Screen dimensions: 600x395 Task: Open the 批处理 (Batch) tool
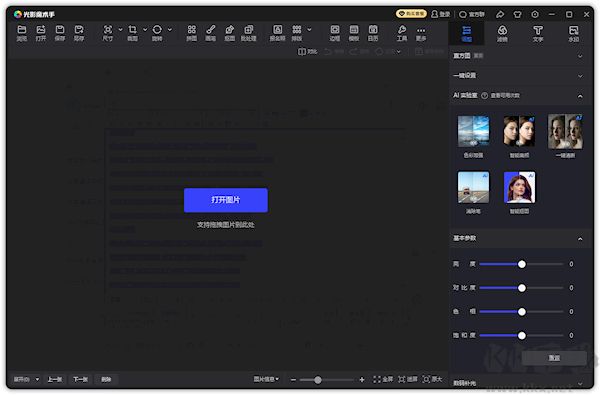[x=248, y=33]
